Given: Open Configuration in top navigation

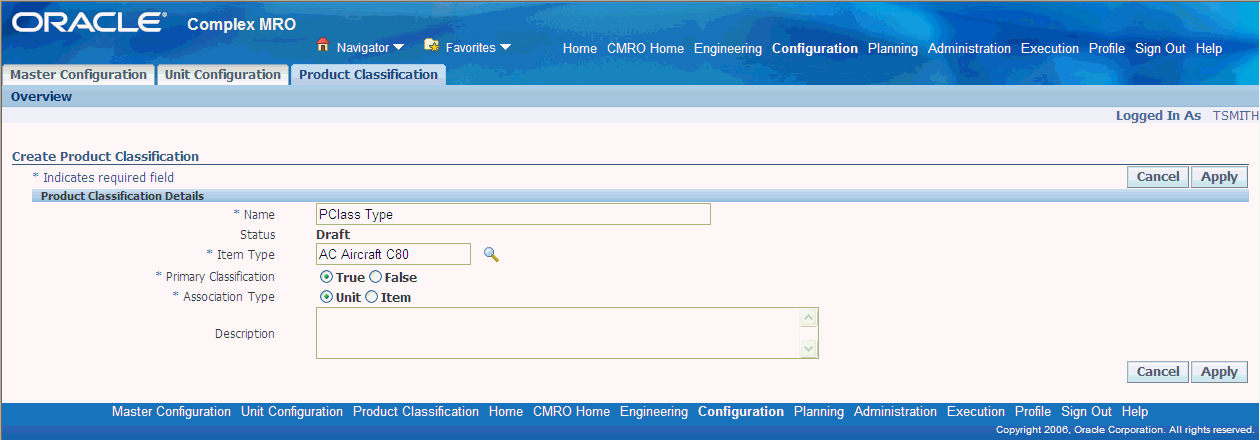Looking at the screenshot, I should point(815,49).
